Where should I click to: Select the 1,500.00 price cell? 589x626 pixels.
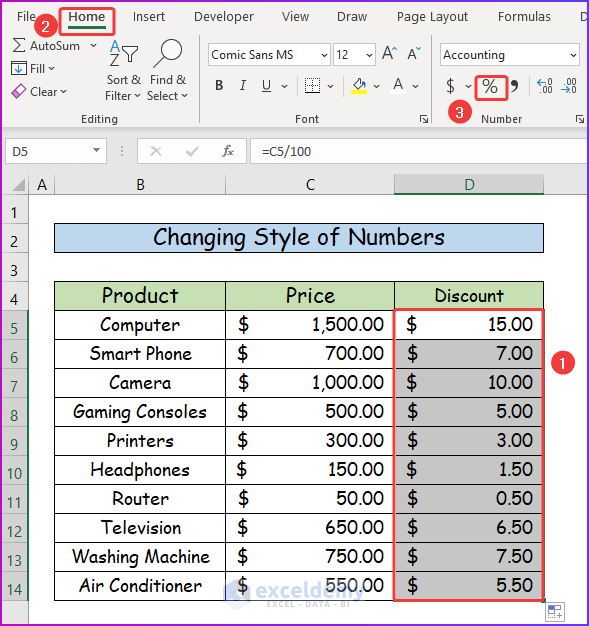(310, 325)
